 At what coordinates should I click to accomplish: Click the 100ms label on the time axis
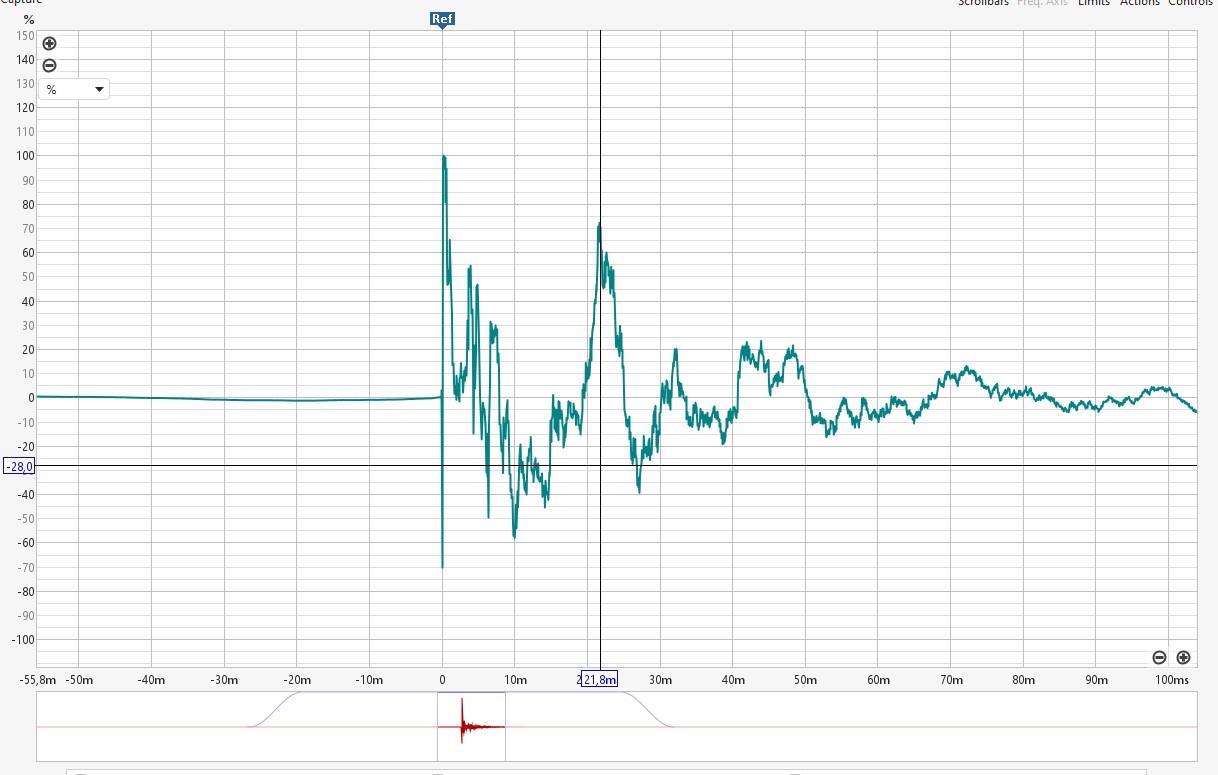1171,681
